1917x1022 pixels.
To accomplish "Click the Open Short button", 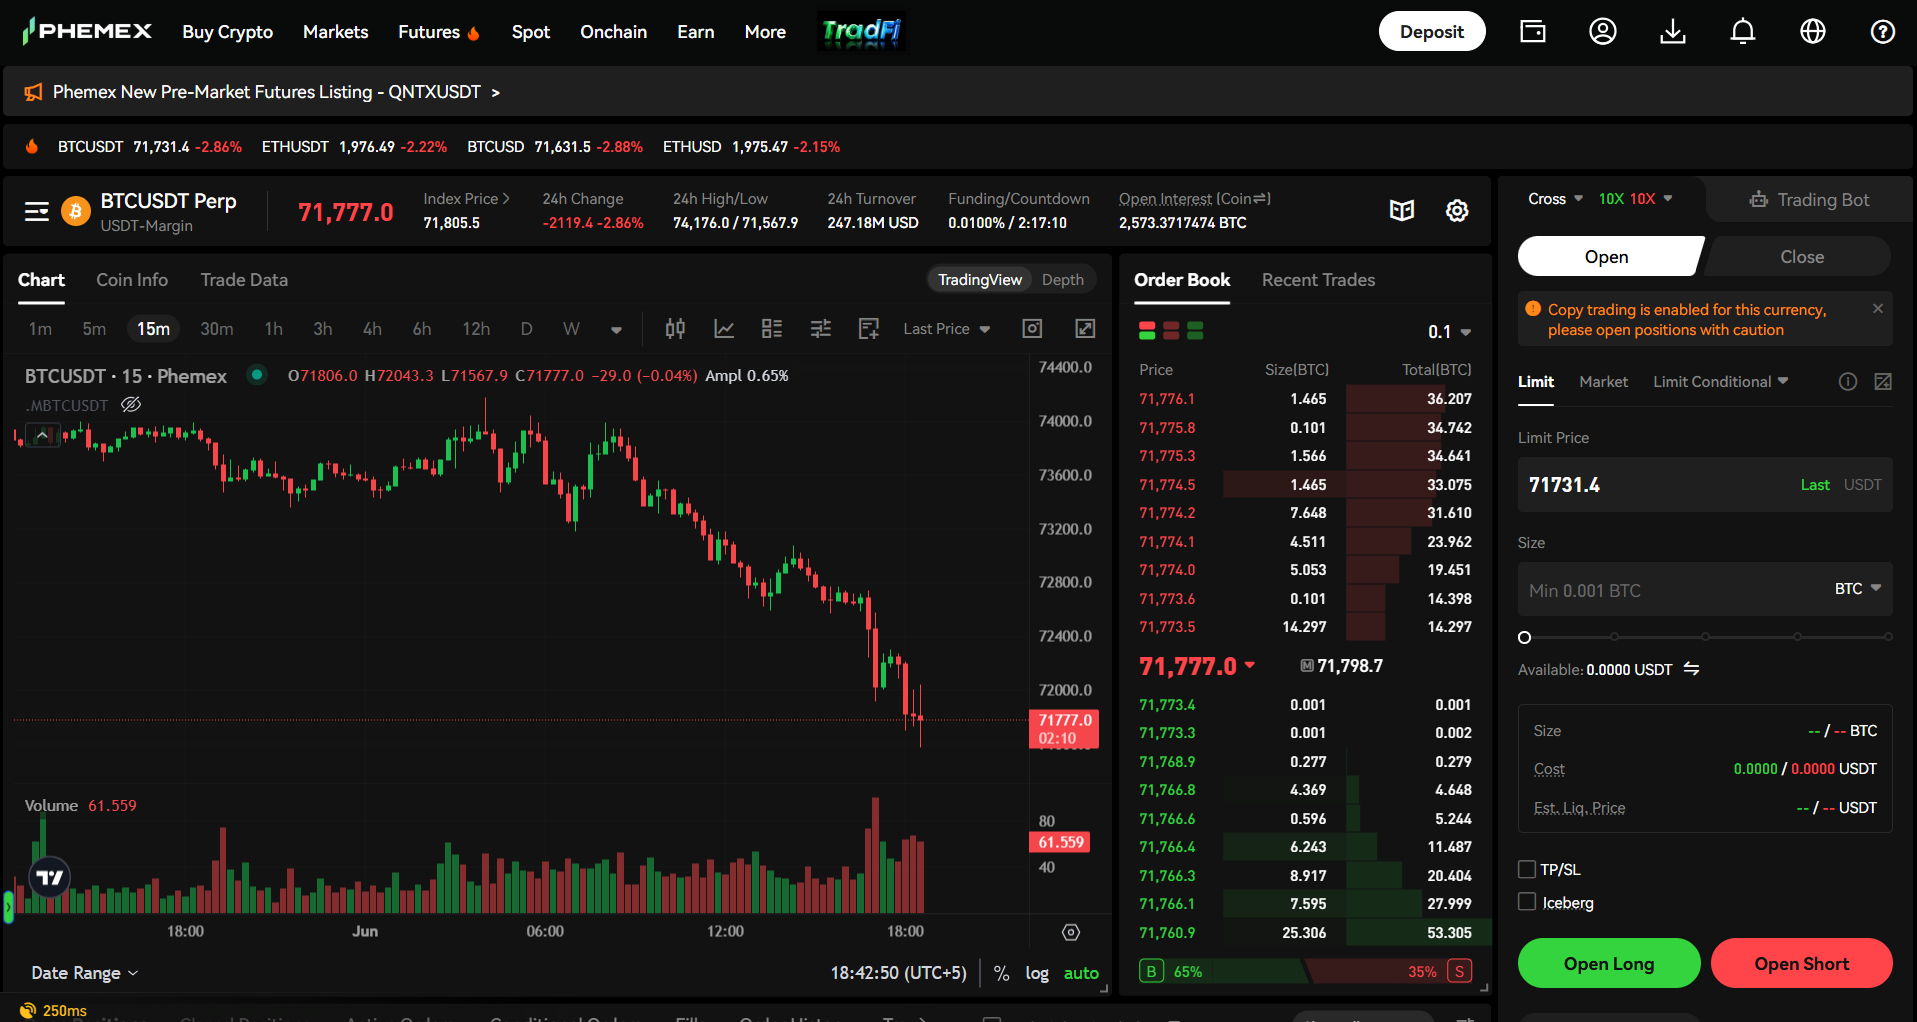I will 1801,964.
